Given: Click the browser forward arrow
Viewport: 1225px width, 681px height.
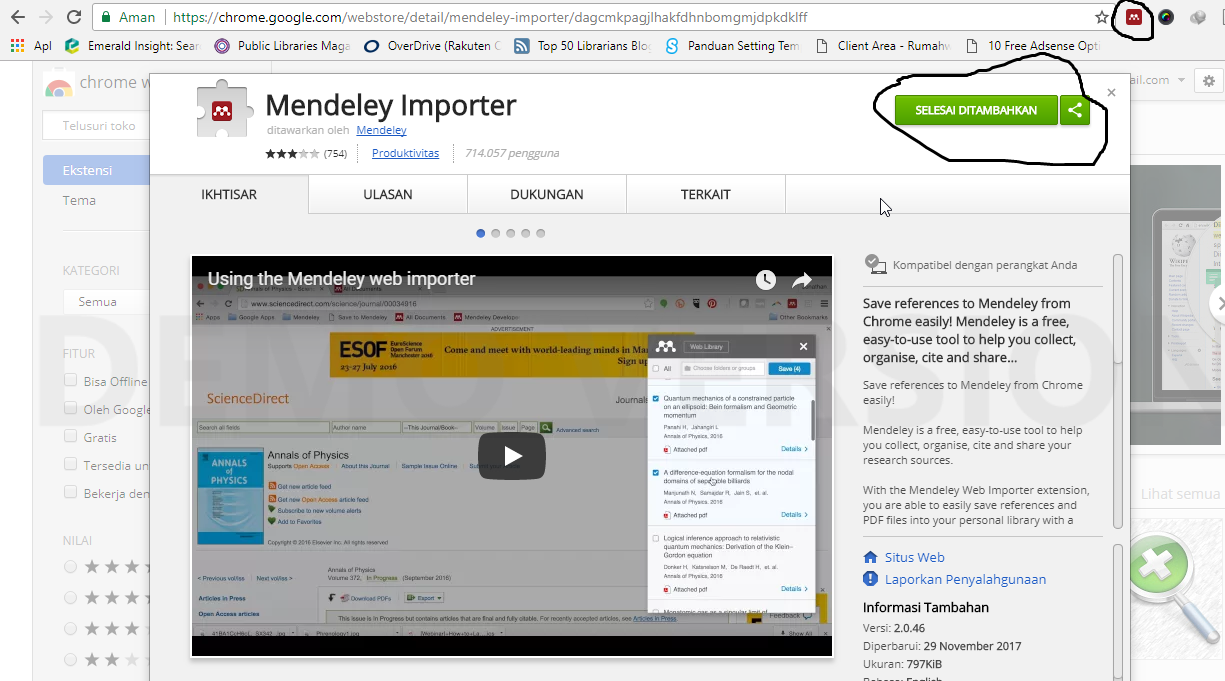Looking at the screenshot, I should pyautogui.click(x=45, y=17).
